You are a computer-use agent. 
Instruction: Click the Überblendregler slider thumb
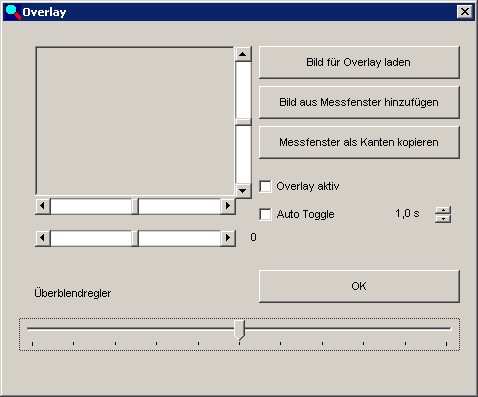(x=239, y=330)
